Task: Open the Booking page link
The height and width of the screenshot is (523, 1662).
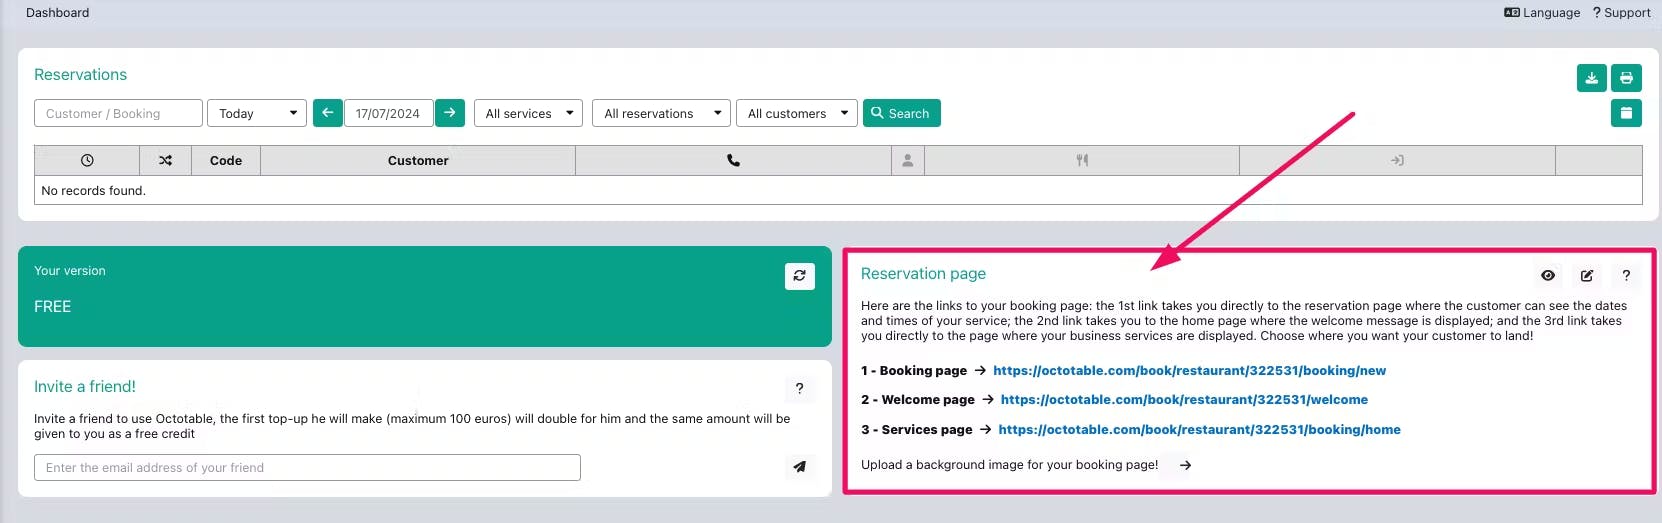Action: [x=1189, y=371]
